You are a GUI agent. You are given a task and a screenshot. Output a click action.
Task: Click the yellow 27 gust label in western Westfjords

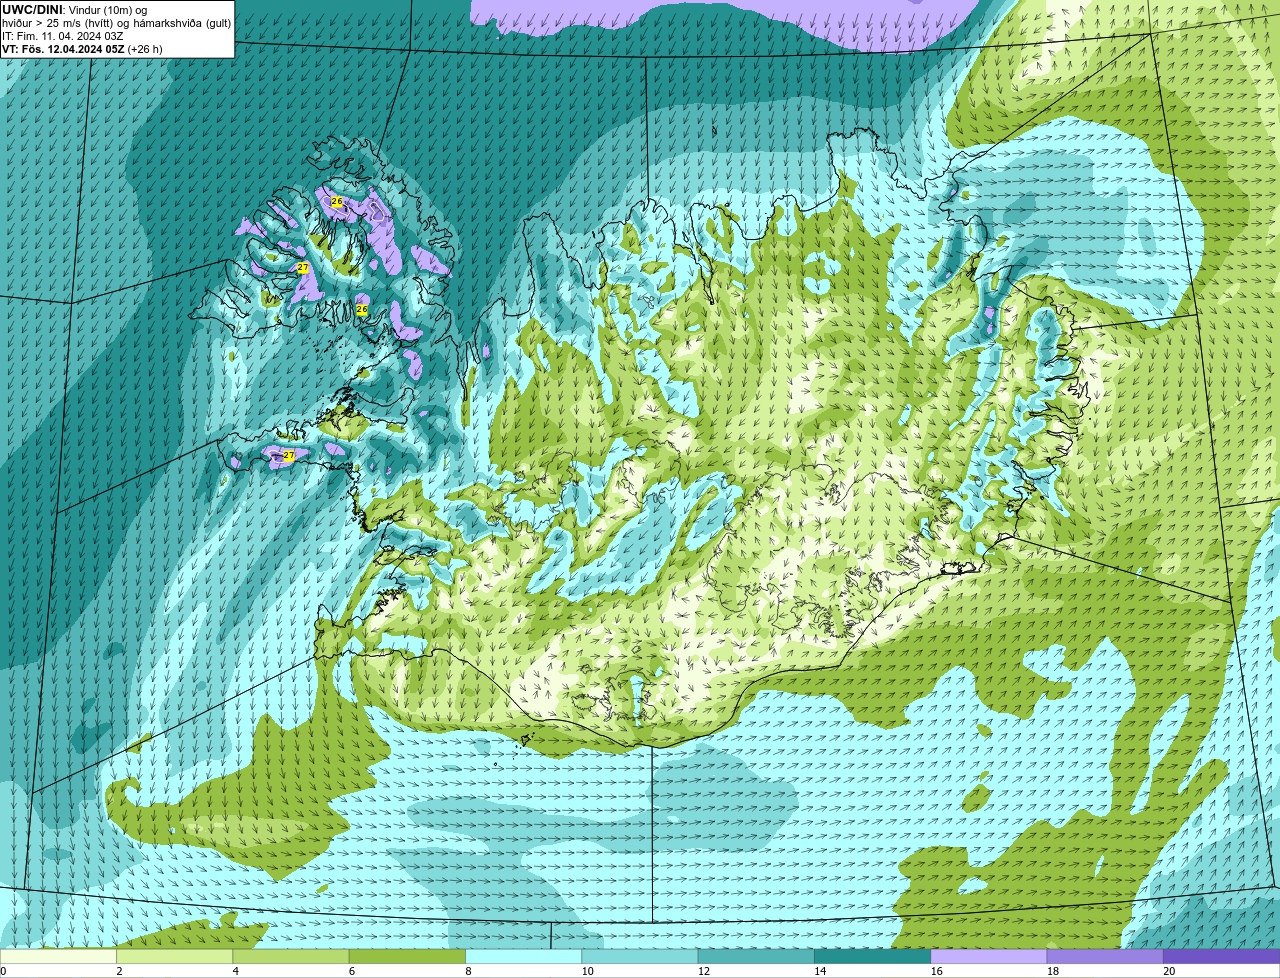(x=302, y=268)
